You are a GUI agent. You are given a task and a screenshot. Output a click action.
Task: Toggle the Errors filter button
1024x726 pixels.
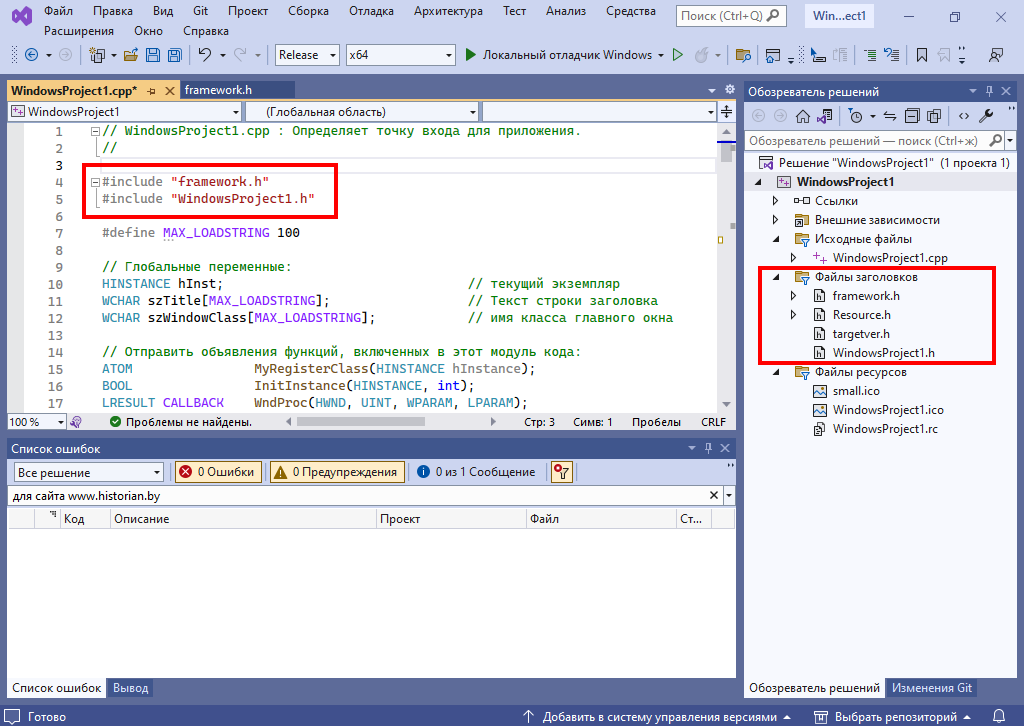[217, 472]
